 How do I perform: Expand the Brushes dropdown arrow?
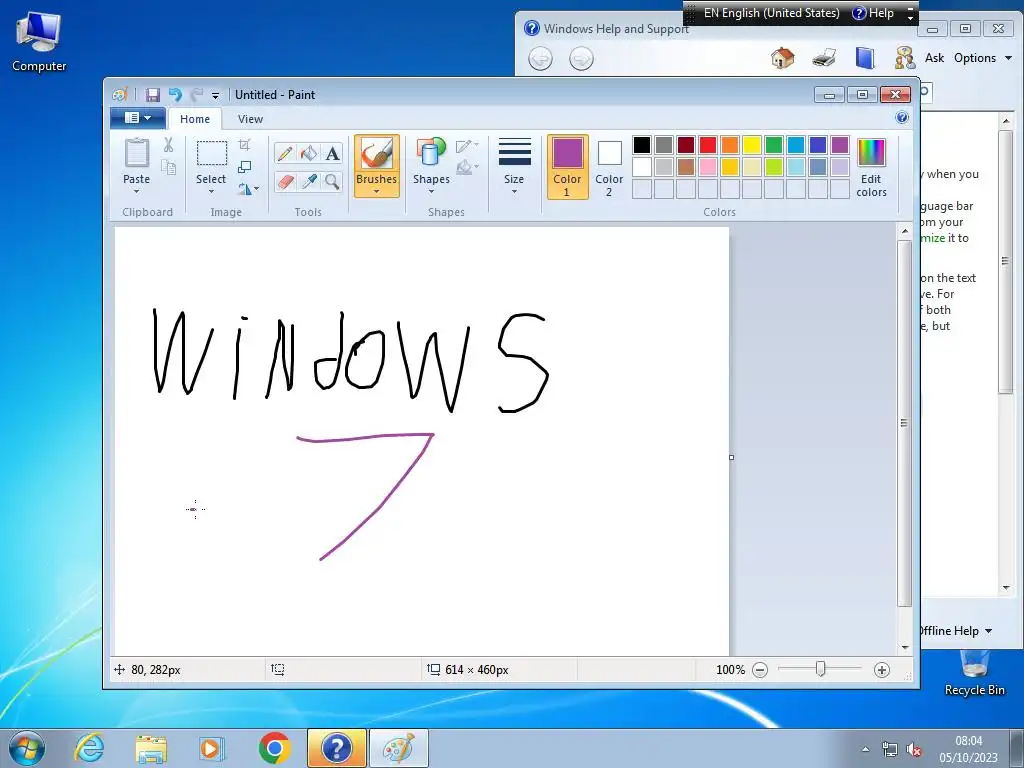click(377, 191)
